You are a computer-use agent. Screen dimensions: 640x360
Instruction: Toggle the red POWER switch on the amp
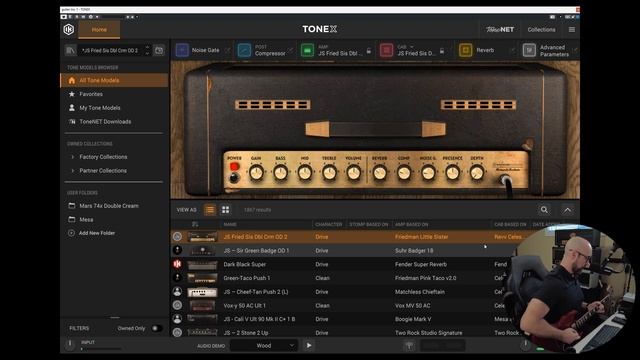click(234, 167)
